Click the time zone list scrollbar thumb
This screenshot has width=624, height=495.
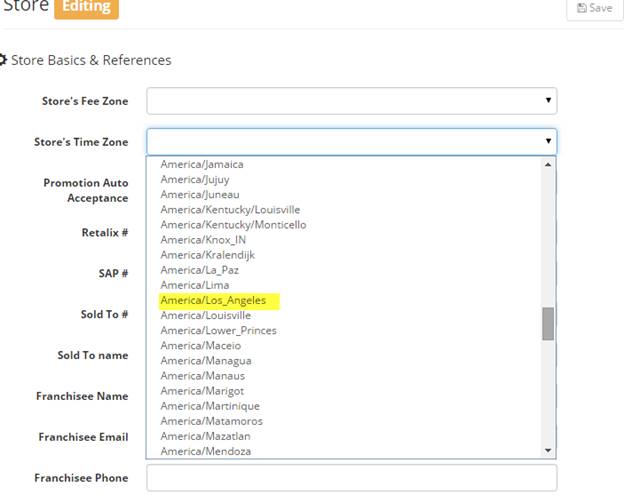point(548,323)
